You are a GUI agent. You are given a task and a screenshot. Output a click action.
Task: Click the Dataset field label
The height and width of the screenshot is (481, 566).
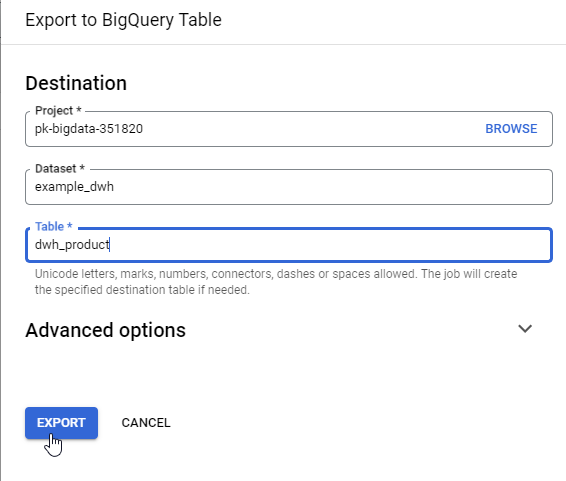[60, 169]
